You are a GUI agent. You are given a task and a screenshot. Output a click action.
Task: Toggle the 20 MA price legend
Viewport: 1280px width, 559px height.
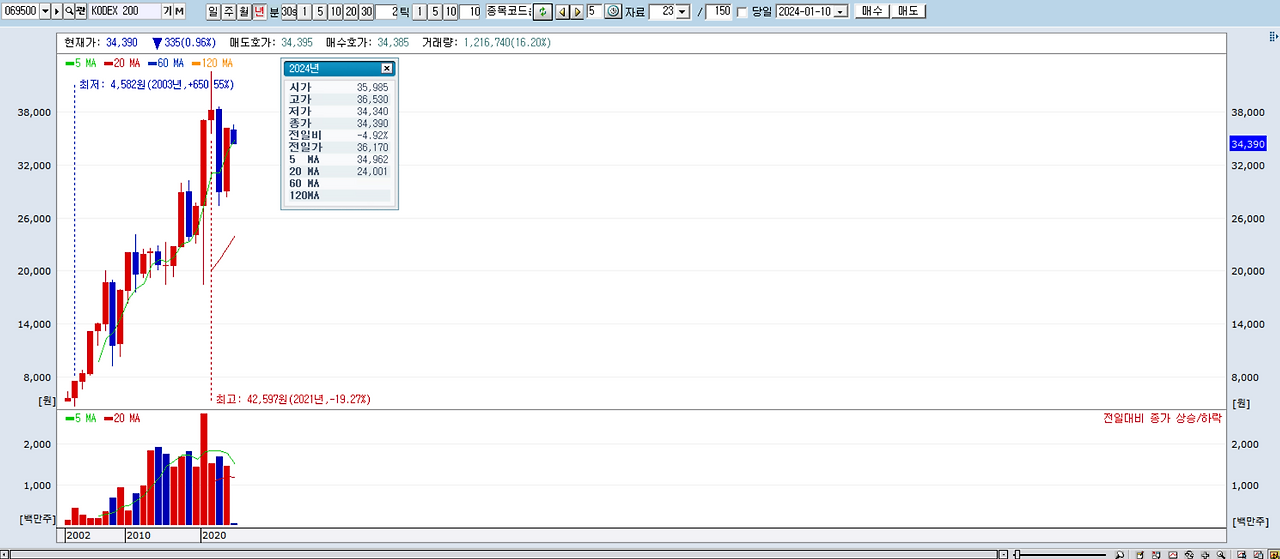pyautogui.click(x=122, y=62)
